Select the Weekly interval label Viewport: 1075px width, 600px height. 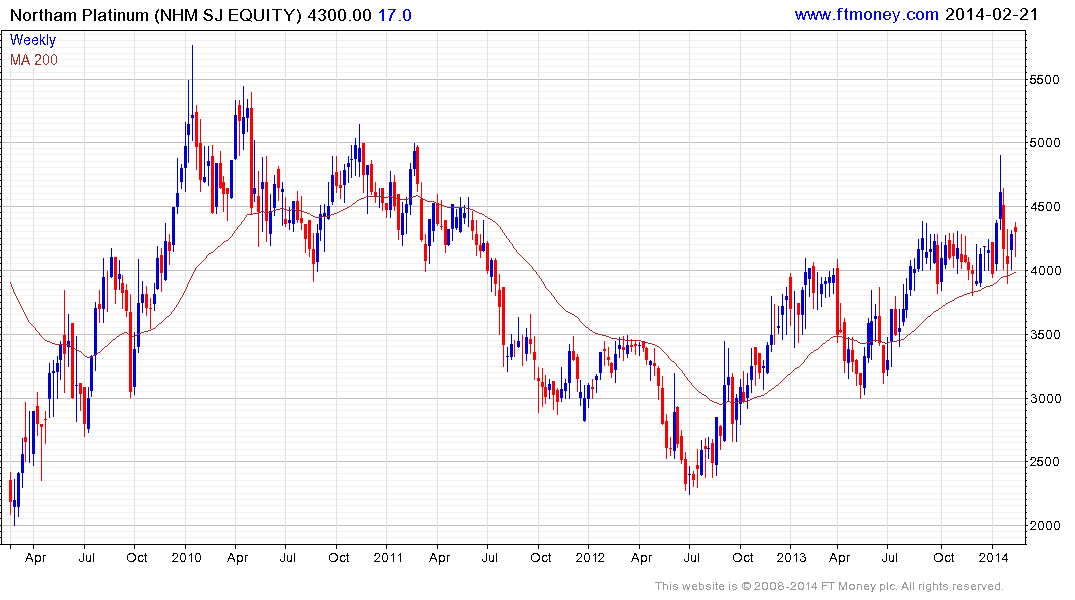[x=33, y=40]
